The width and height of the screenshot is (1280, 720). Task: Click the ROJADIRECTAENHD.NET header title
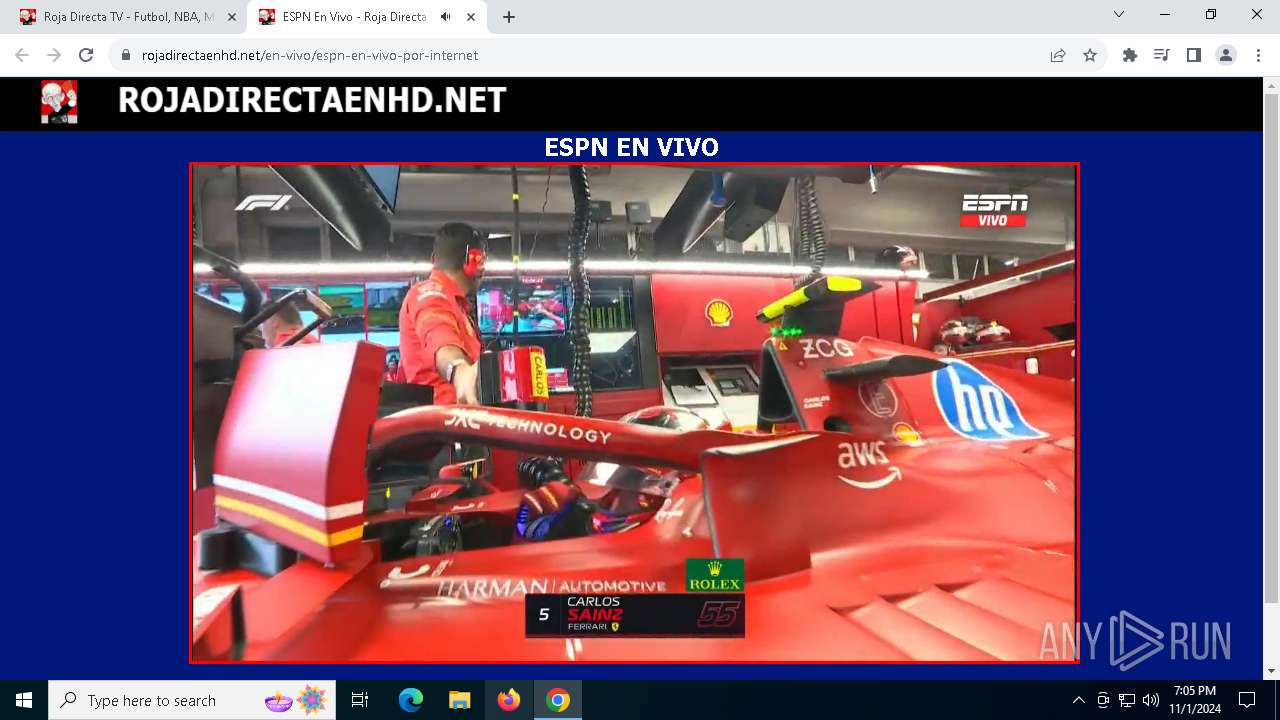coord(312,100)
